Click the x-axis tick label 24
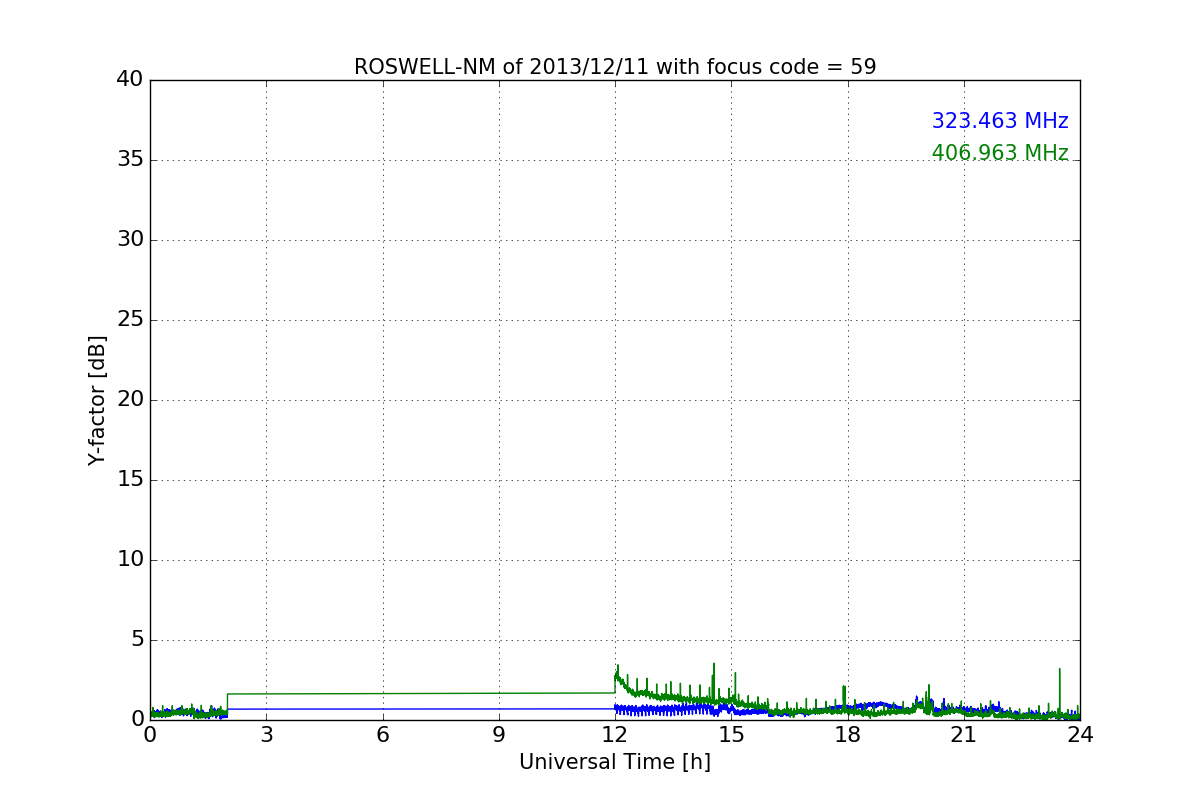 click(1080, 735)
